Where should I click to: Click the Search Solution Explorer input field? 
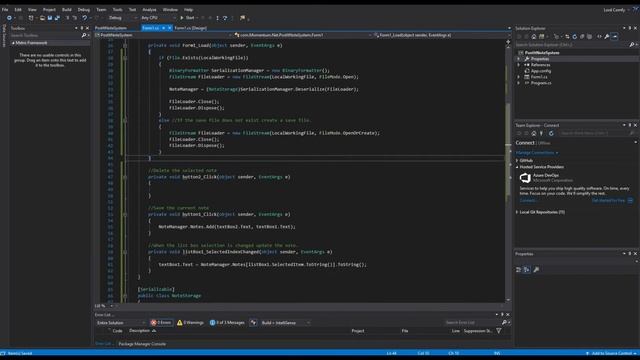pos(571,44)
